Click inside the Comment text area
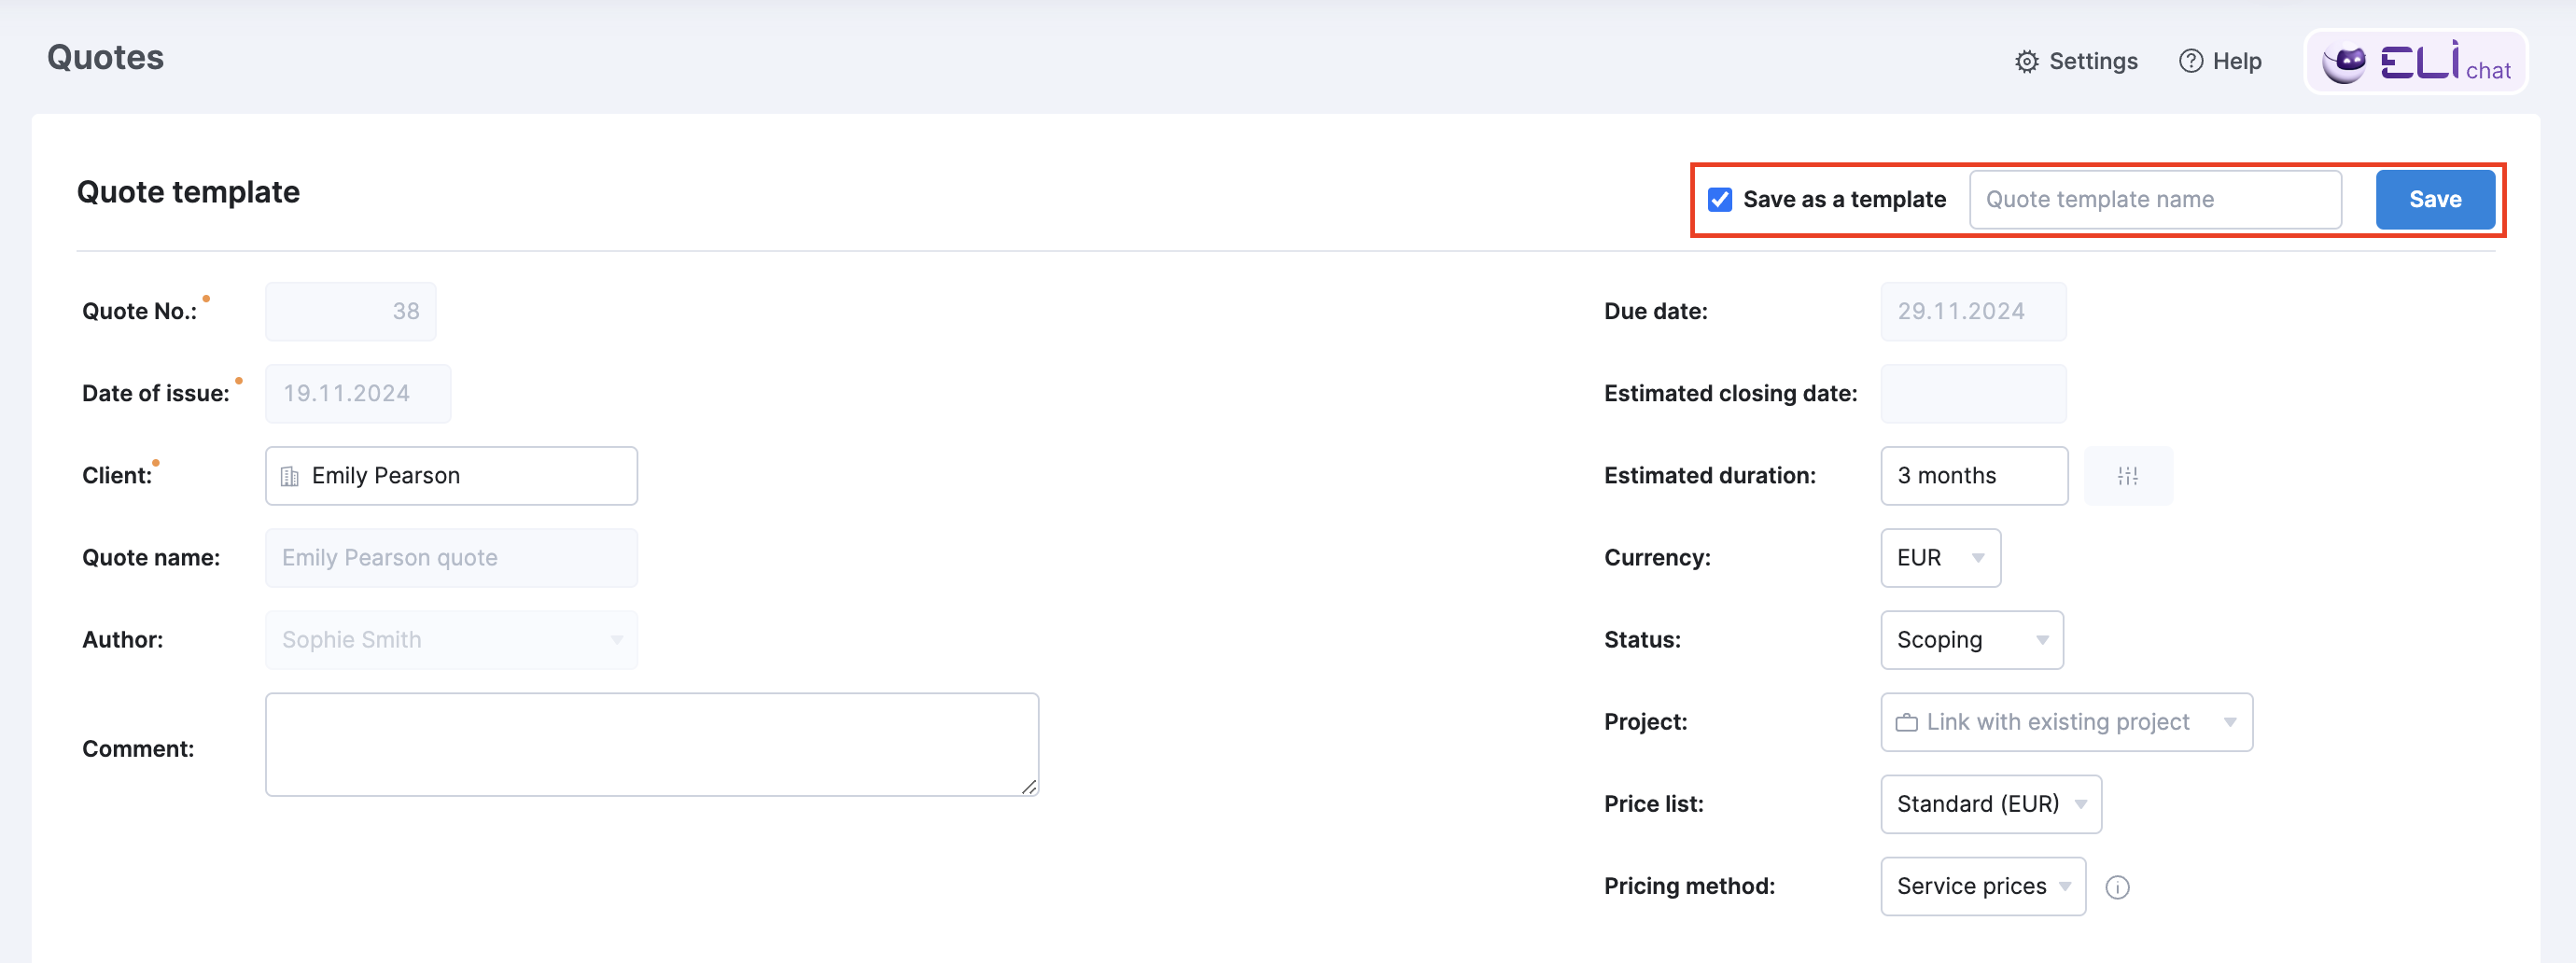 [652, 745]
